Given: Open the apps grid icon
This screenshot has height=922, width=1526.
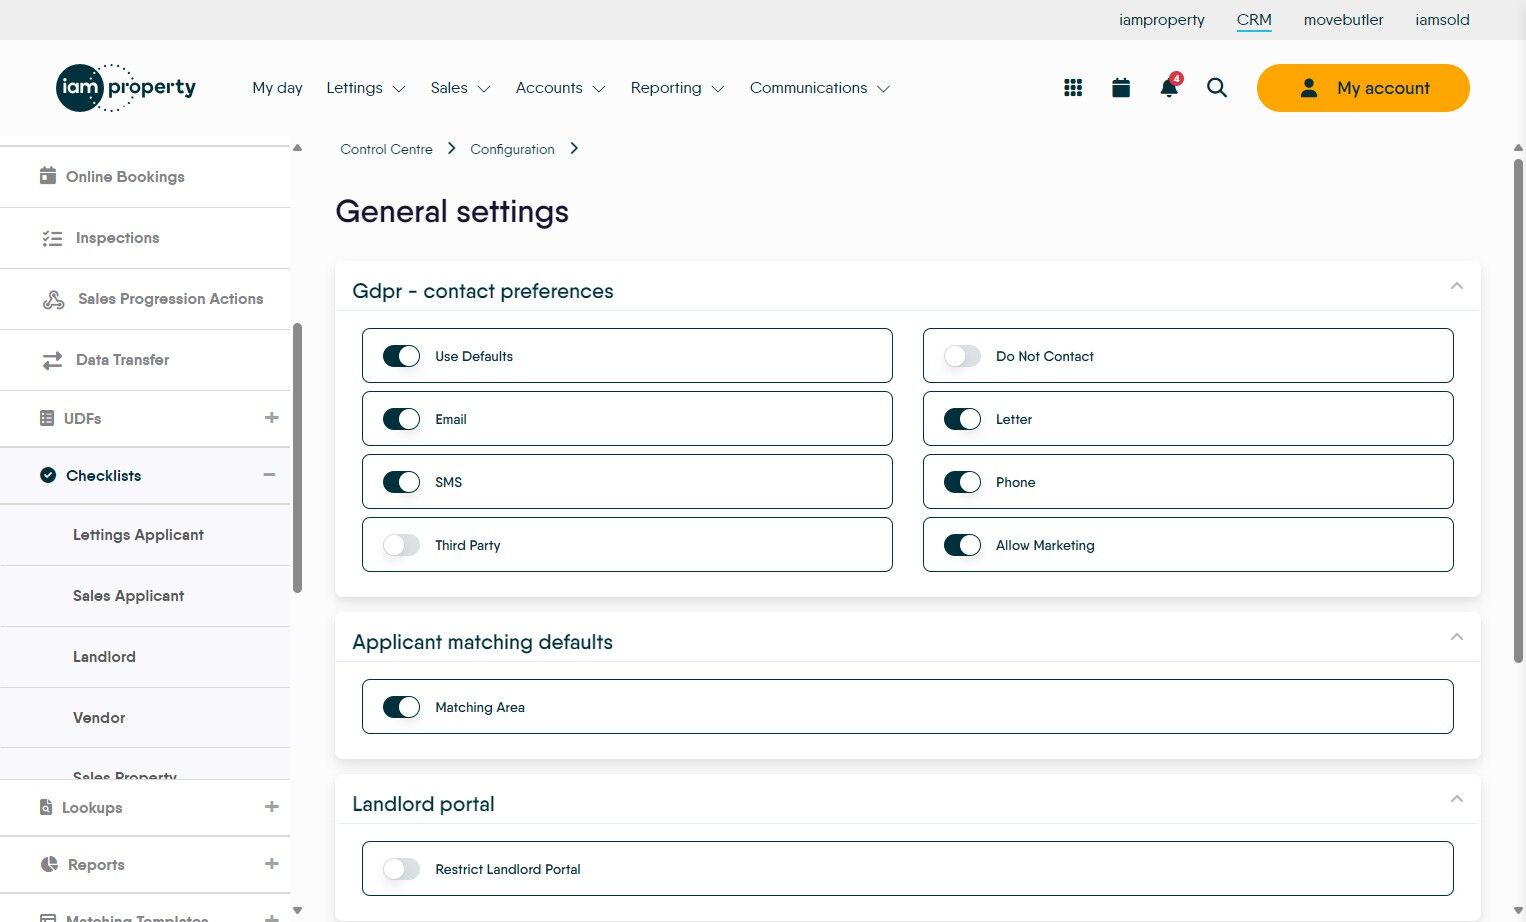Looking at the screenshot, I should pyautogui.click(x=1073, y=88).
